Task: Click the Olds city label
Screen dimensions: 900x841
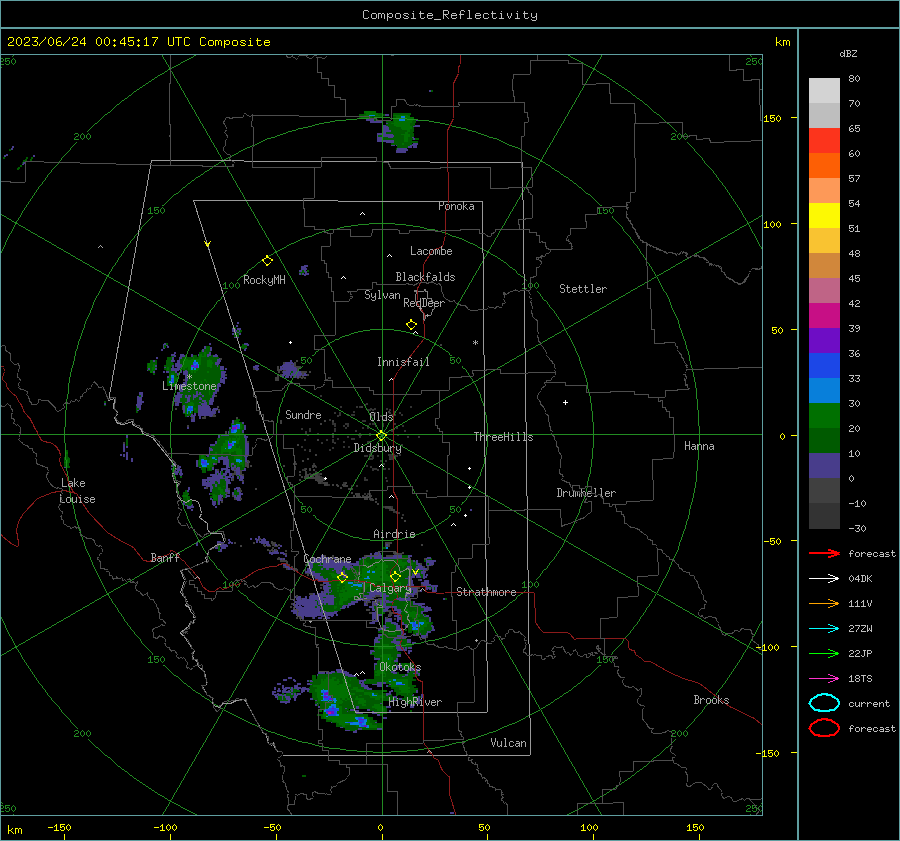Action: 381,417
